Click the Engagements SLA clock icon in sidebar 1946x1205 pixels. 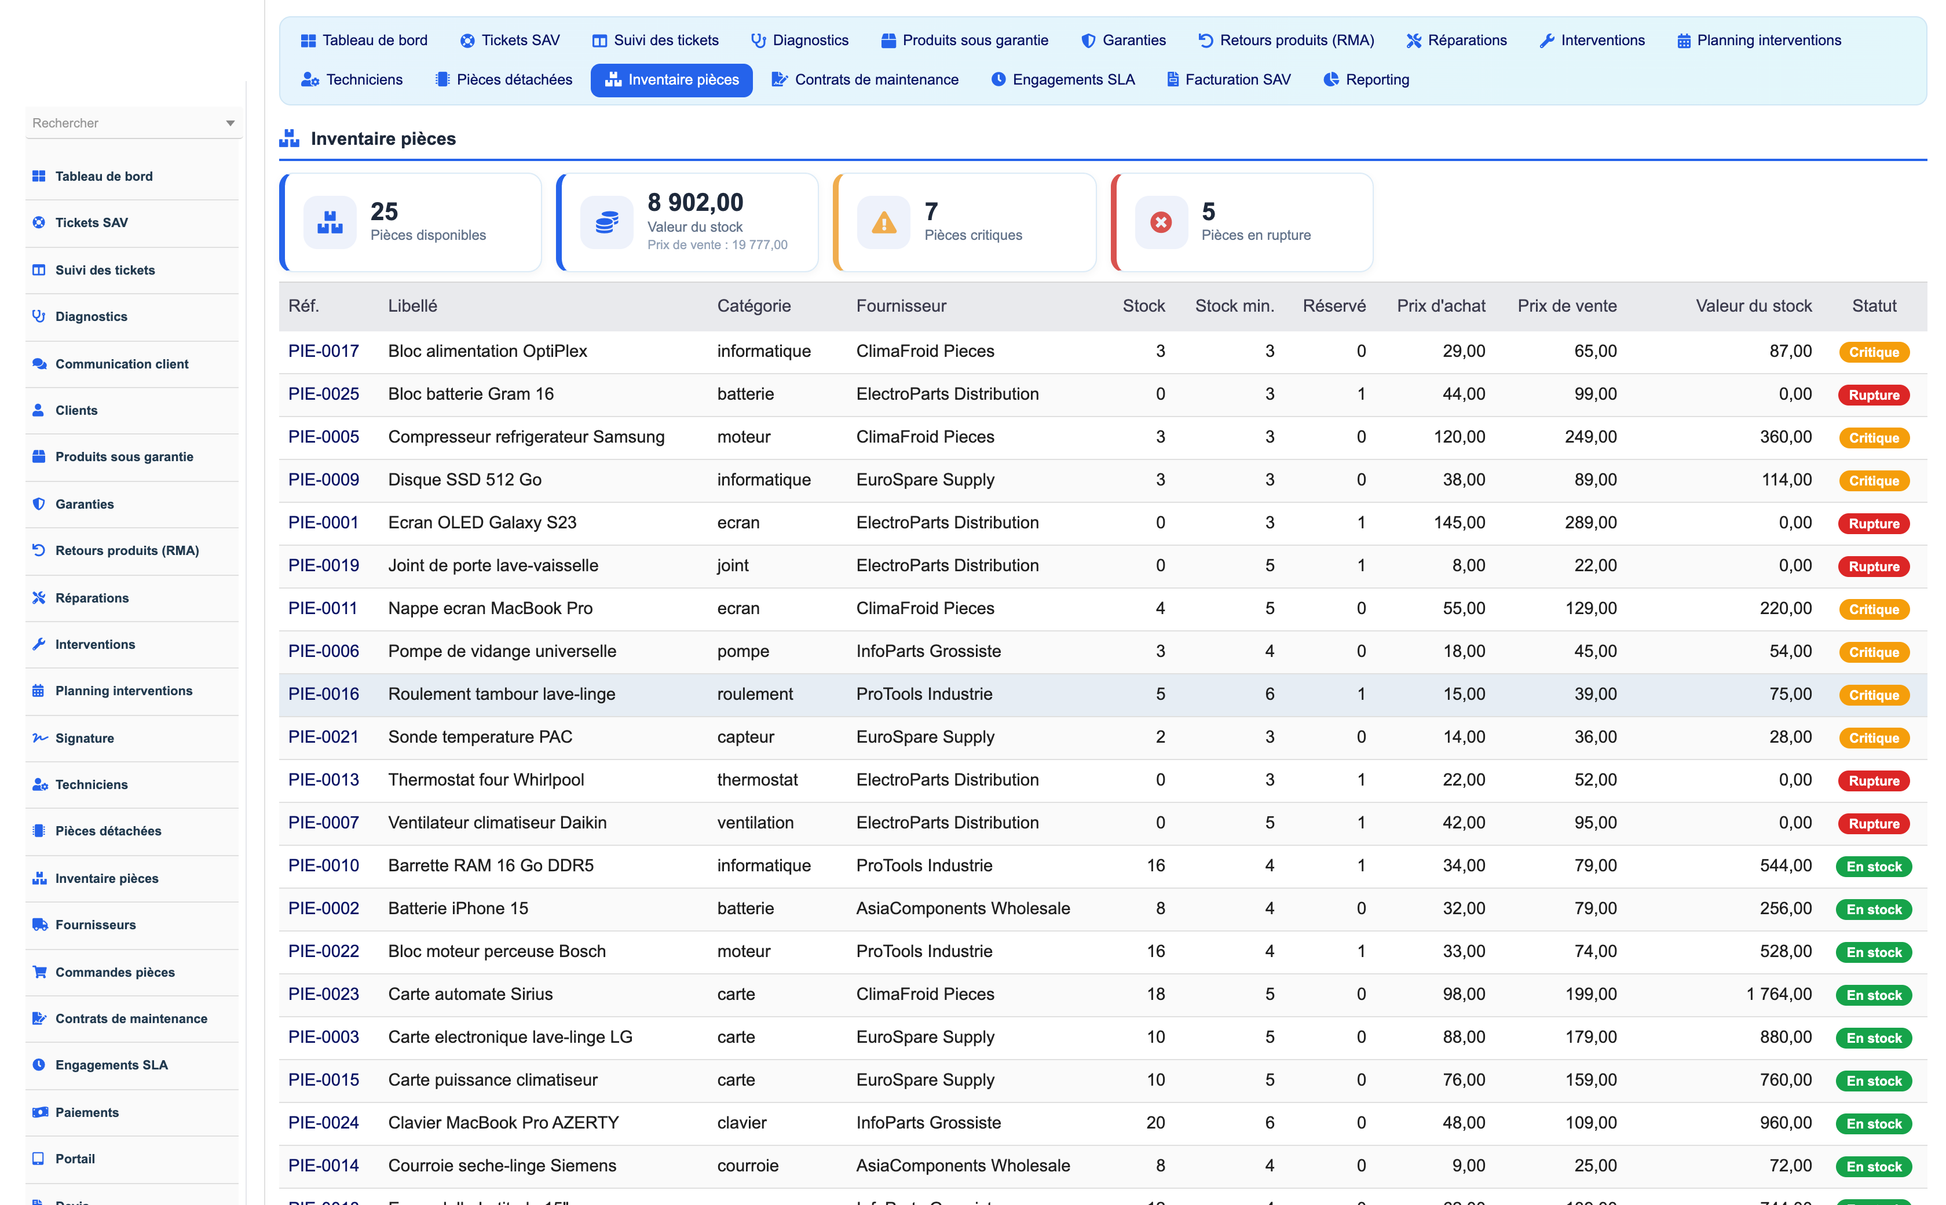(x=39, y=1065)
